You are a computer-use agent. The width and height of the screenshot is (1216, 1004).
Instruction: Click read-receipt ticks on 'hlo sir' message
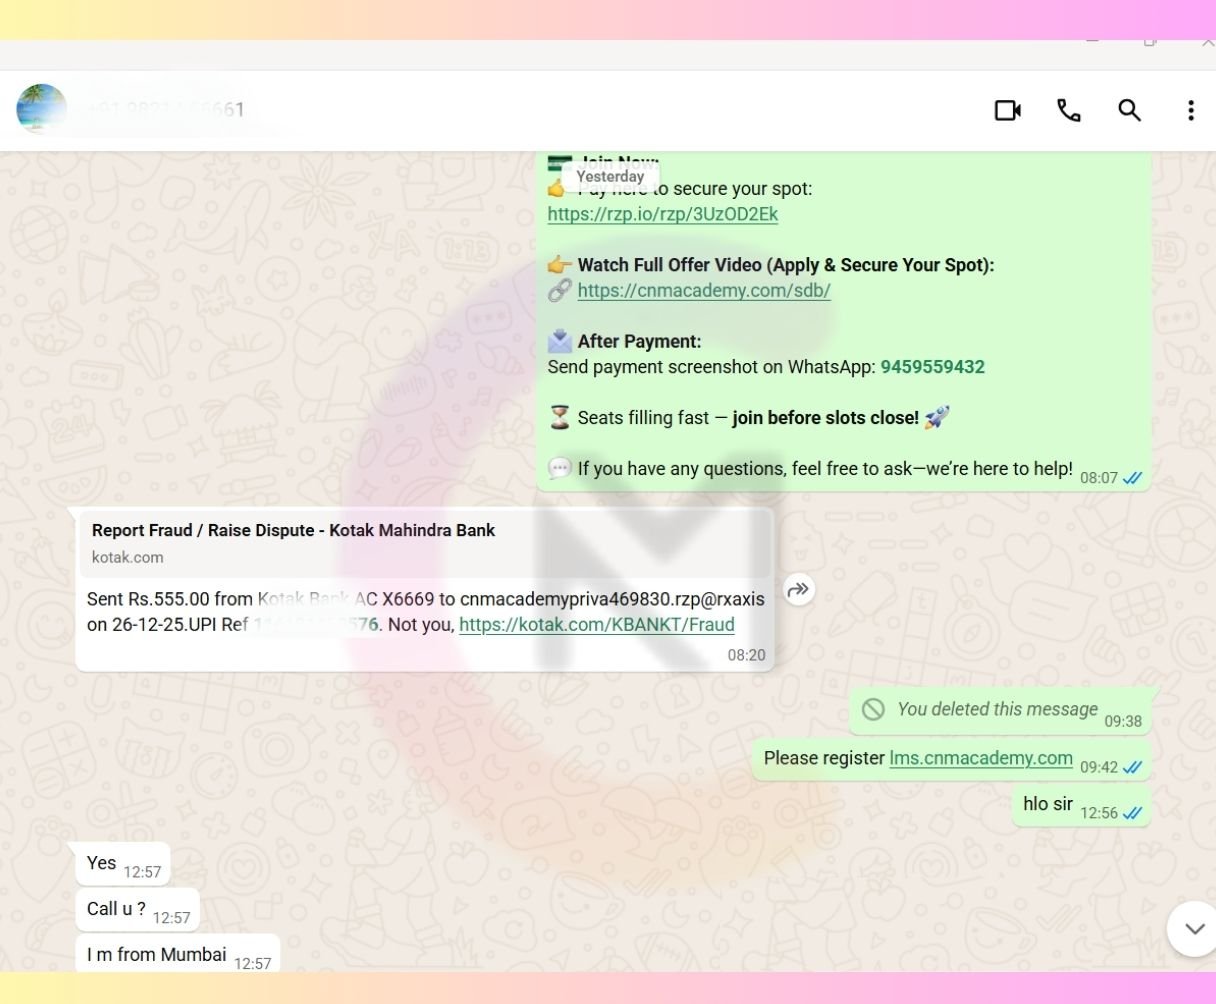point(1132,813)
